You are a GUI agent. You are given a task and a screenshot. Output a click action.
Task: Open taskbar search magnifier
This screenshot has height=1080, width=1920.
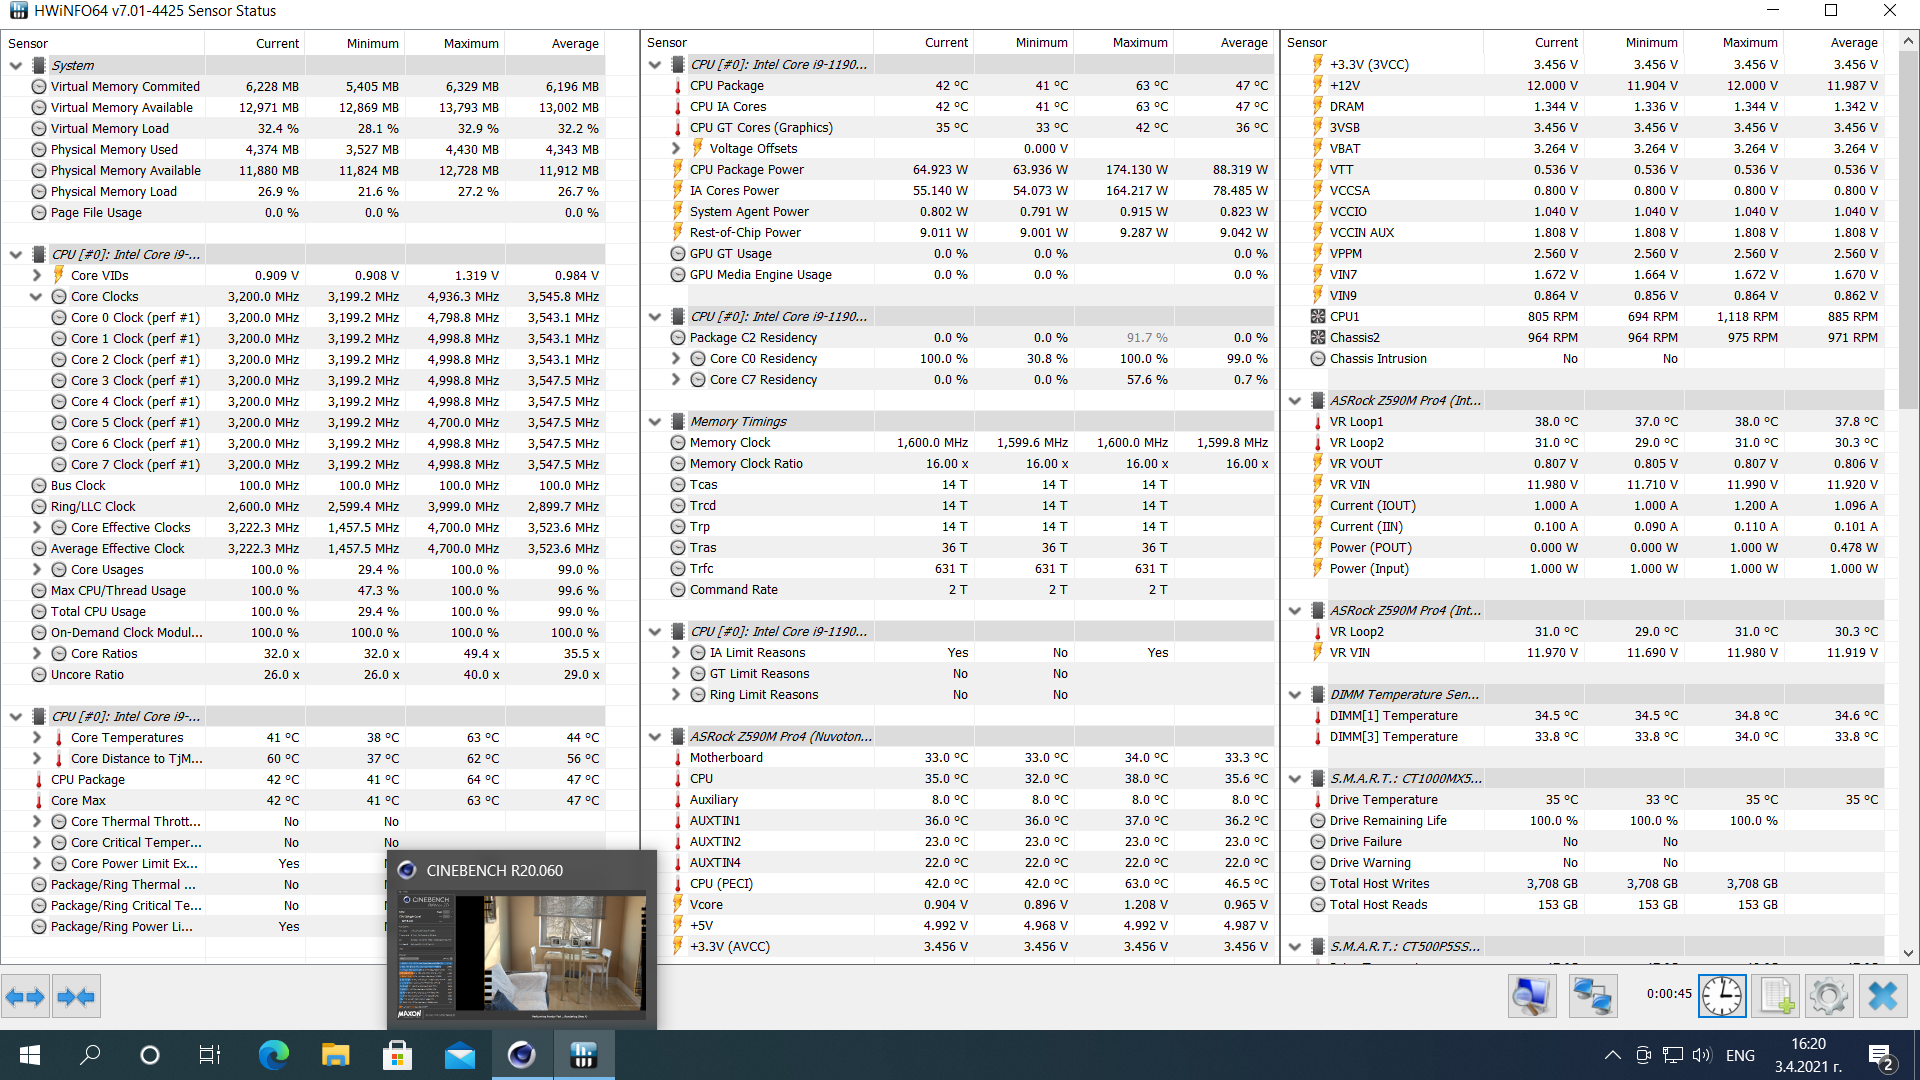90,1055
